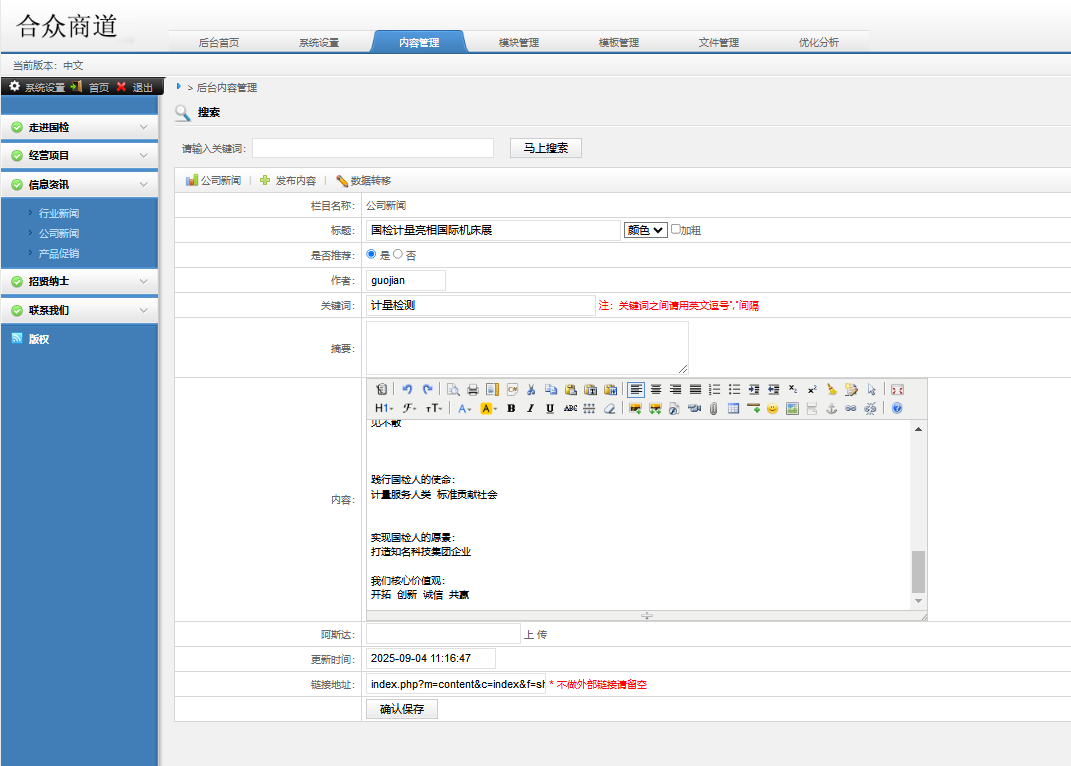
Task: Click the scissors cut icon
Action: 531,389
